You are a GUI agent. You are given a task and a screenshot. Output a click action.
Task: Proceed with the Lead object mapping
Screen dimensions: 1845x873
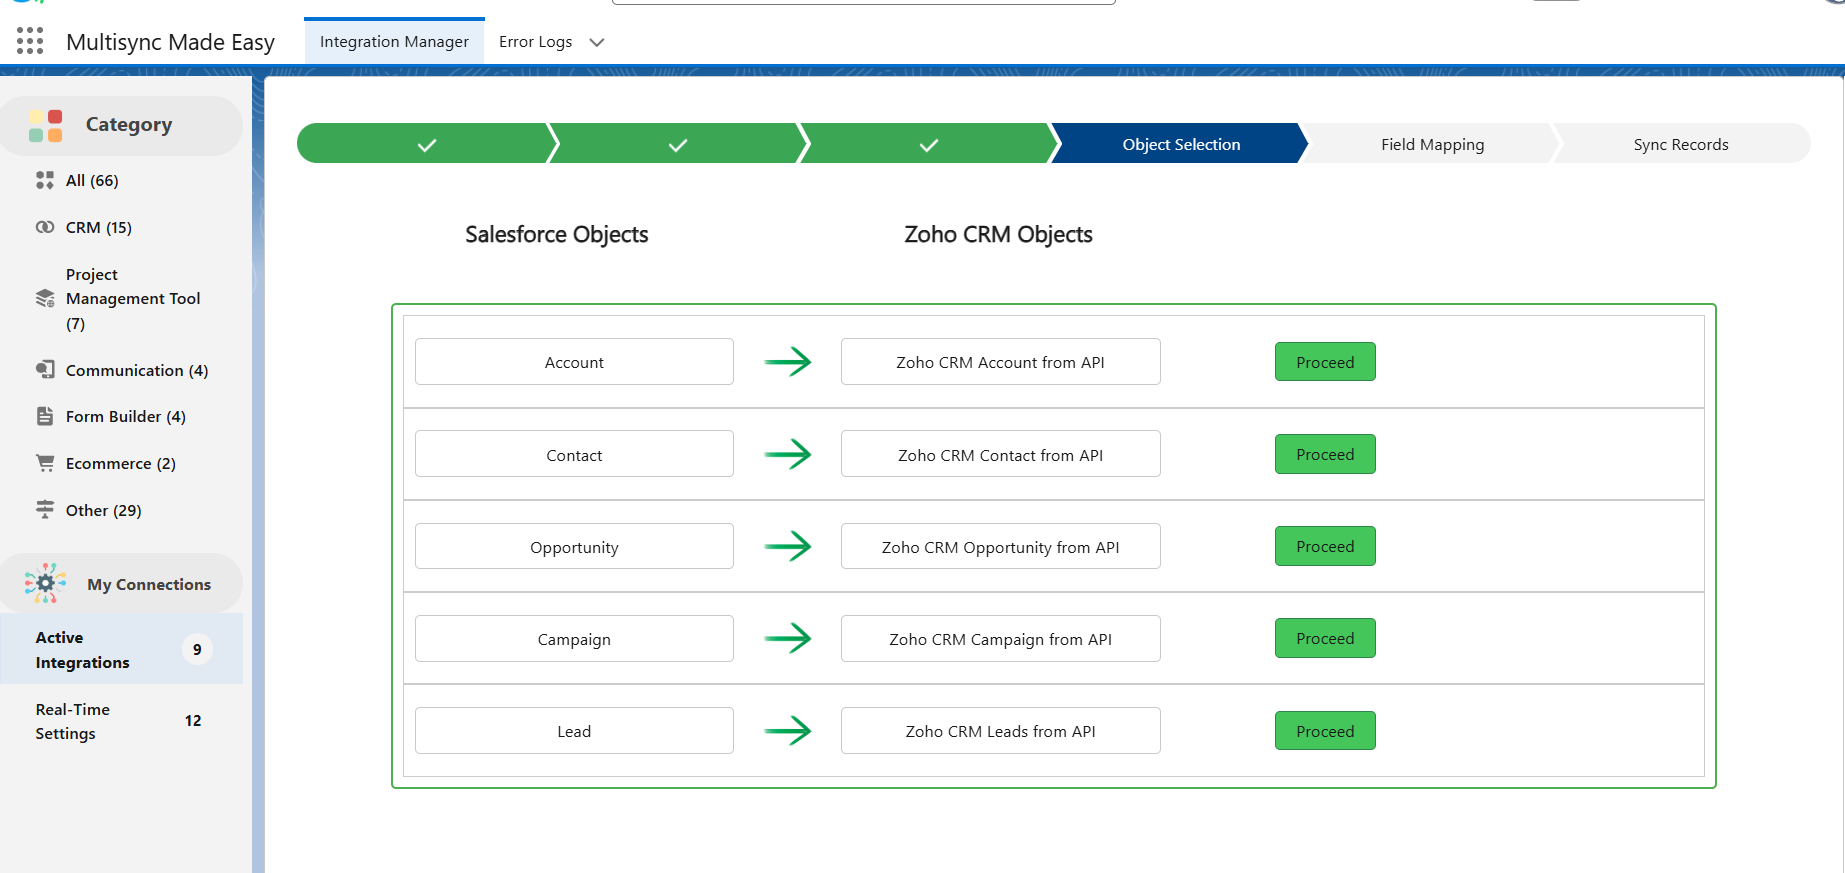click(x=1325, y=731)
